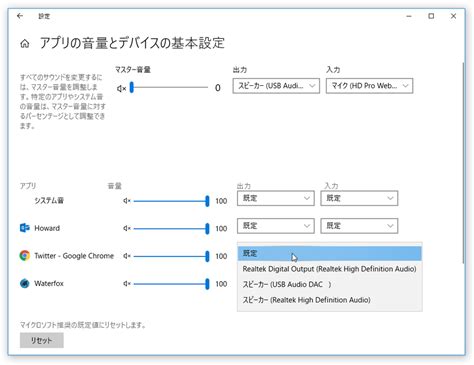Screen dimensions: 474x365
Task: Minimize the settings window
Action: pyautogui.click(x=409, y=16)
